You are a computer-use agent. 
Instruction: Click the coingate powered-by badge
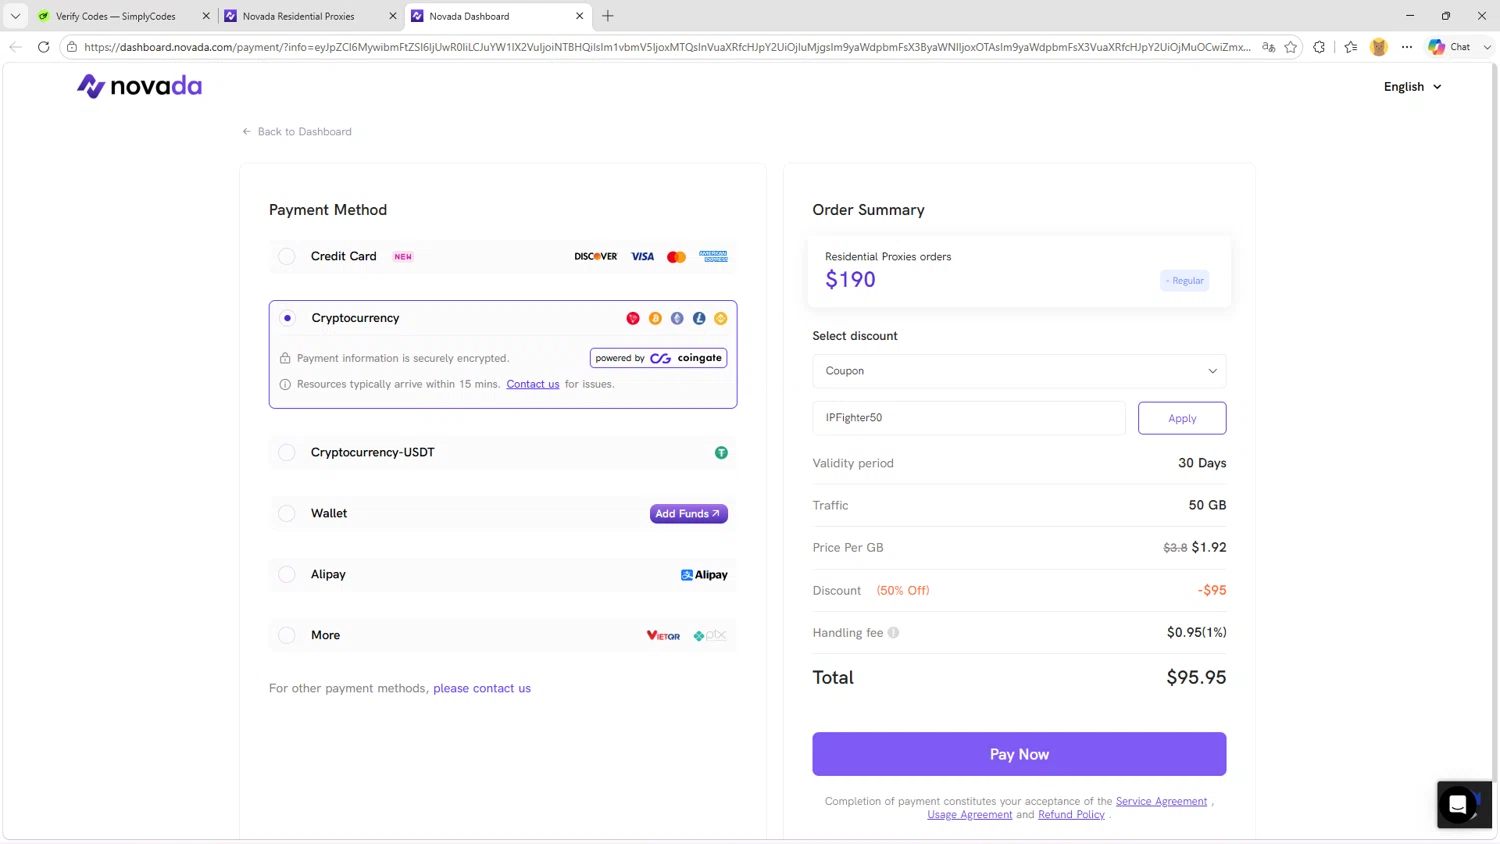coord(658,358)
